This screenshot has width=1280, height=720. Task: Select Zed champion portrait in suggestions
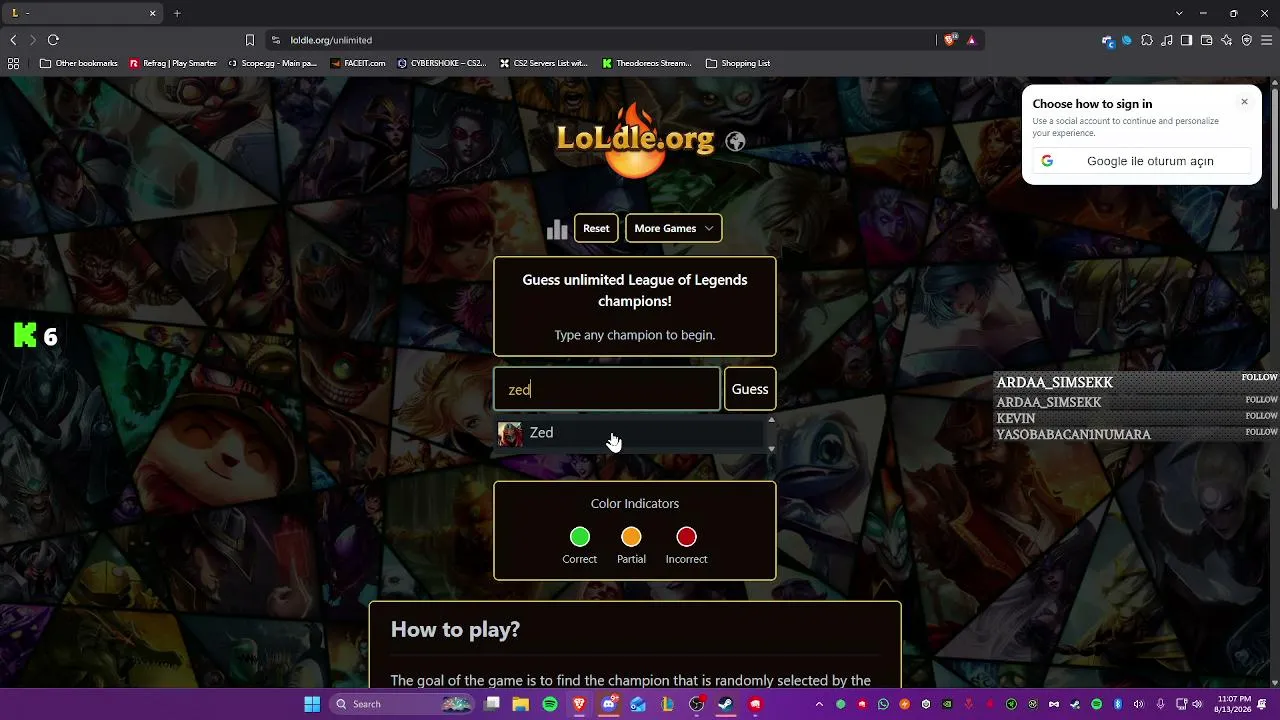point(510,433)
